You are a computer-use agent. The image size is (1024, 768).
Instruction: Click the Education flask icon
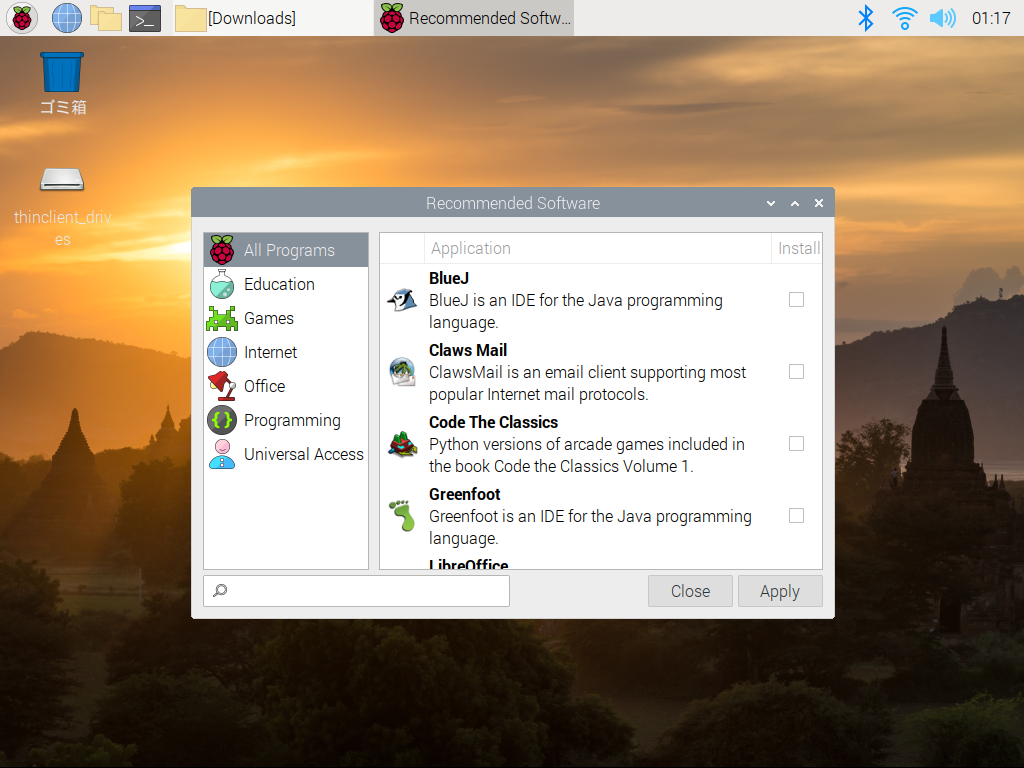(x=222, y=284)
